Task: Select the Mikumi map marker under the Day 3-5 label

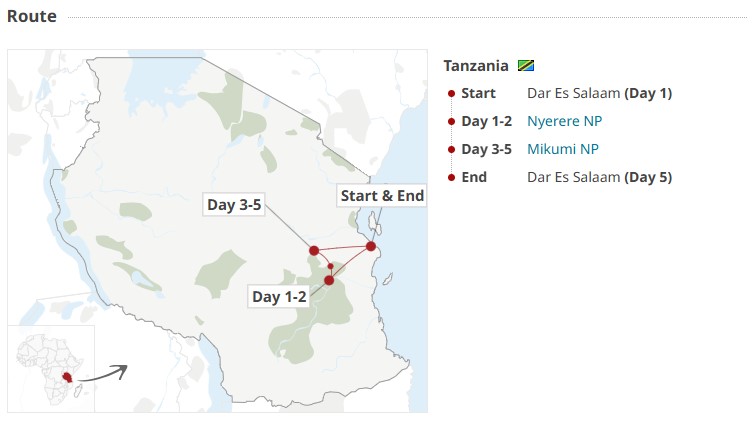Action: point(314,250)
